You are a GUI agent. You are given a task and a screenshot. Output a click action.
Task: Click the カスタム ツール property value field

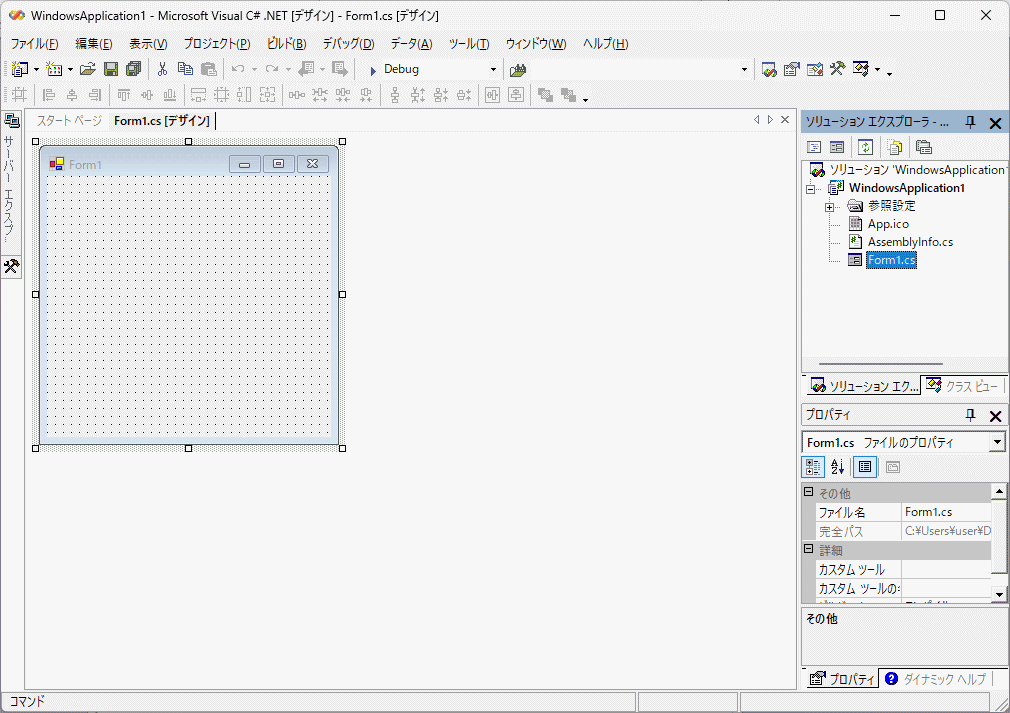(x=946, y=569)
